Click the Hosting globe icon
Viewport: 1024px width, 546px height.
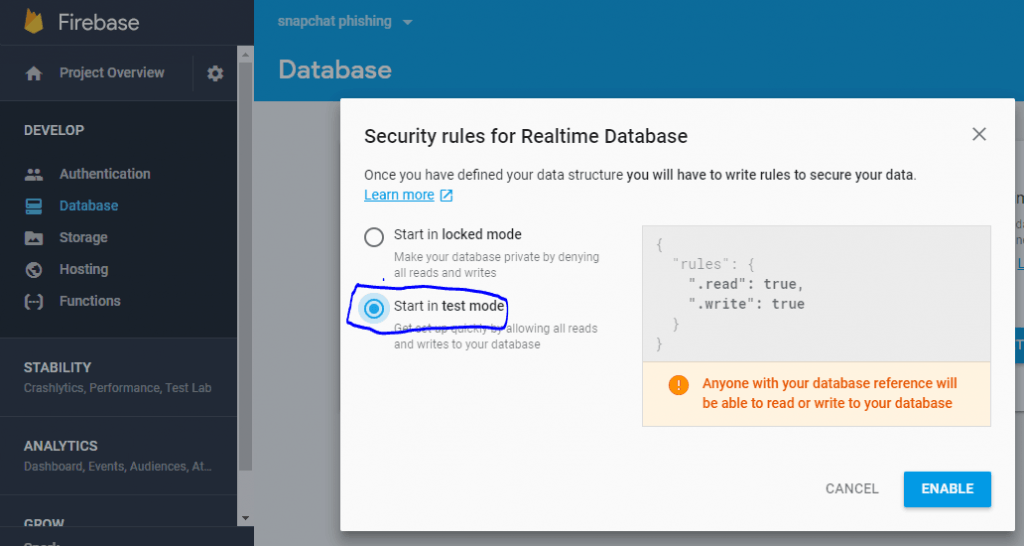coord(33,270)
